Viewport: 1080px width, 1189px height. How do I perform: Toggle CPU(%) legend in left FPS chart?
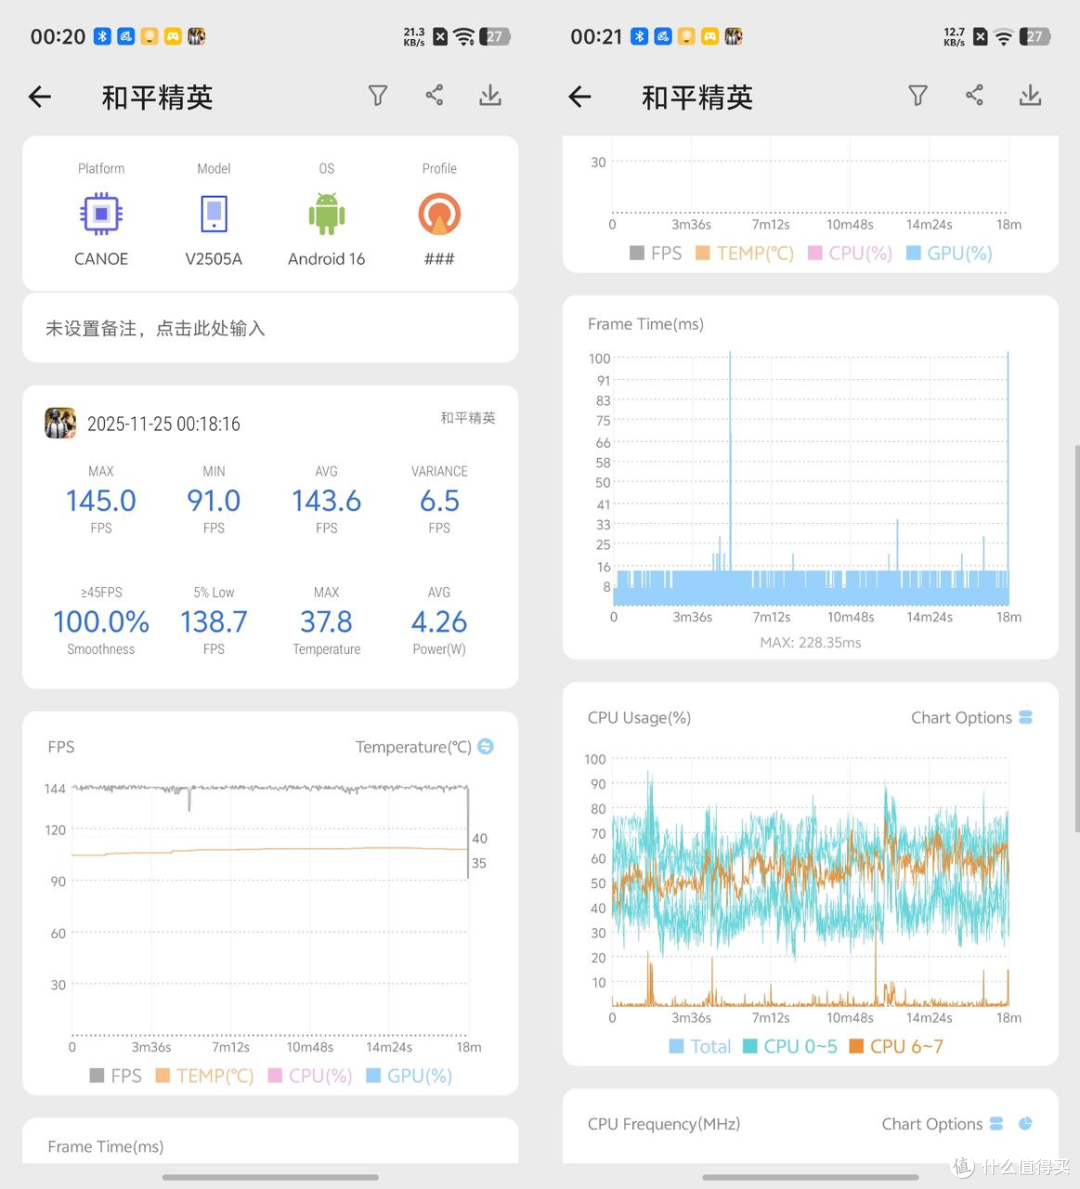click(309, 1075)
